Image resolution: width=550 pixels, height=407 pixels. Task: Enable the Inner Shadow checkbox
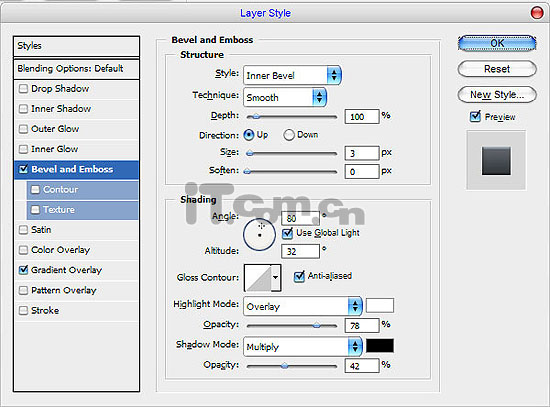[23, 109]
